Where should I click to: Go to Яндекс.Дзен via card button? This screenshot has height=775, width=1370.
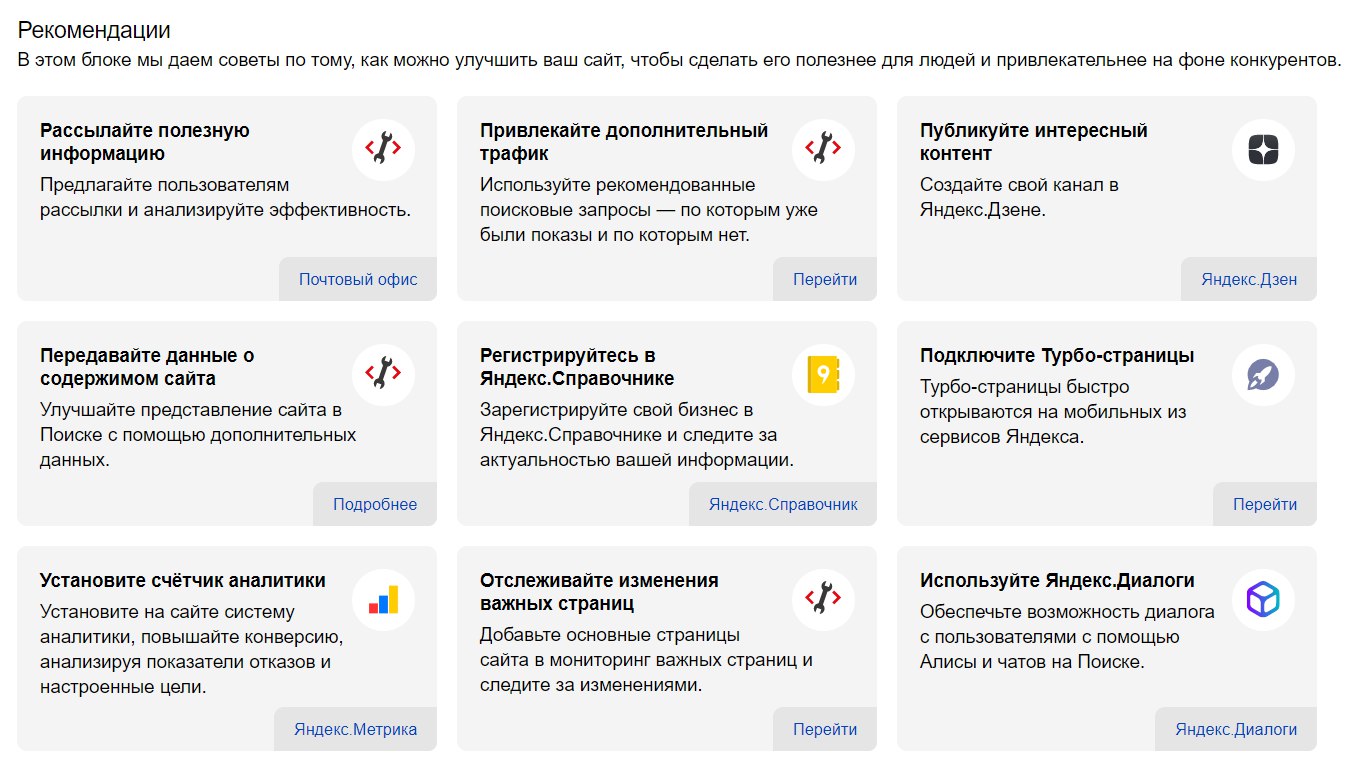pyautogui.click(x=1249, y=279)
